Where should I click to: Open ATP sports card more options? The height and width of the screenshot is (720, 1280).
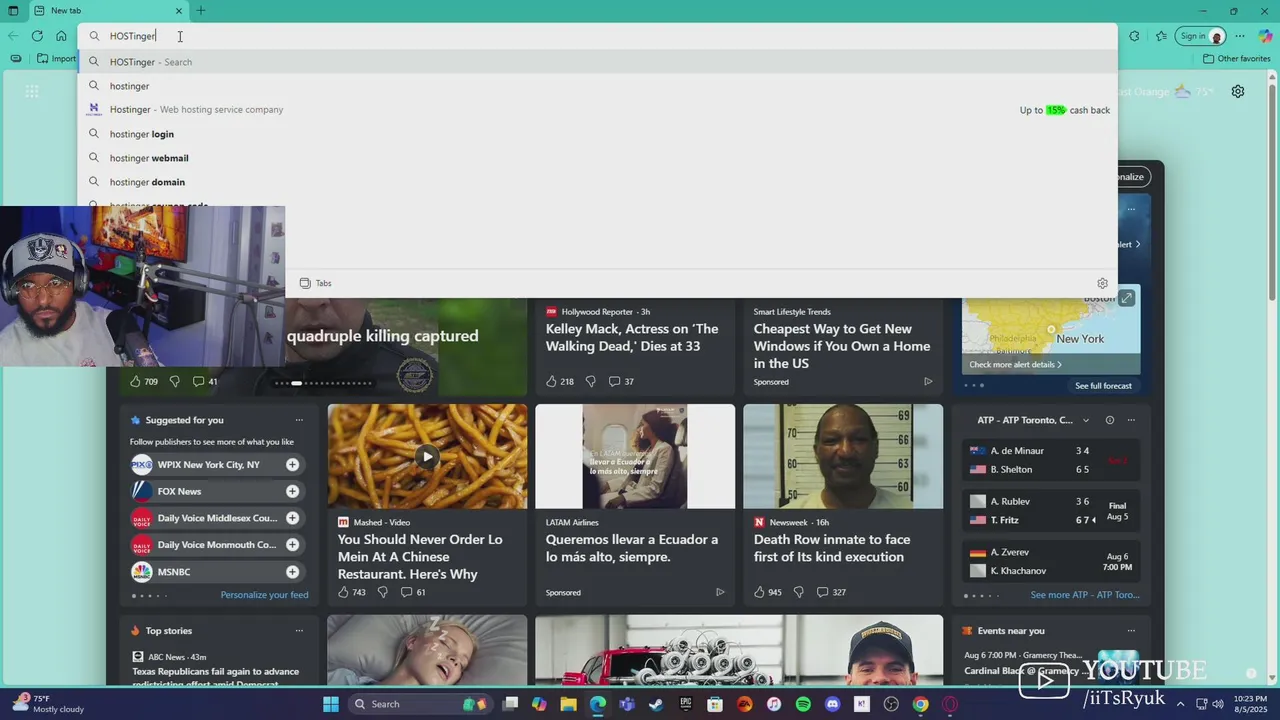[1131, 420]
